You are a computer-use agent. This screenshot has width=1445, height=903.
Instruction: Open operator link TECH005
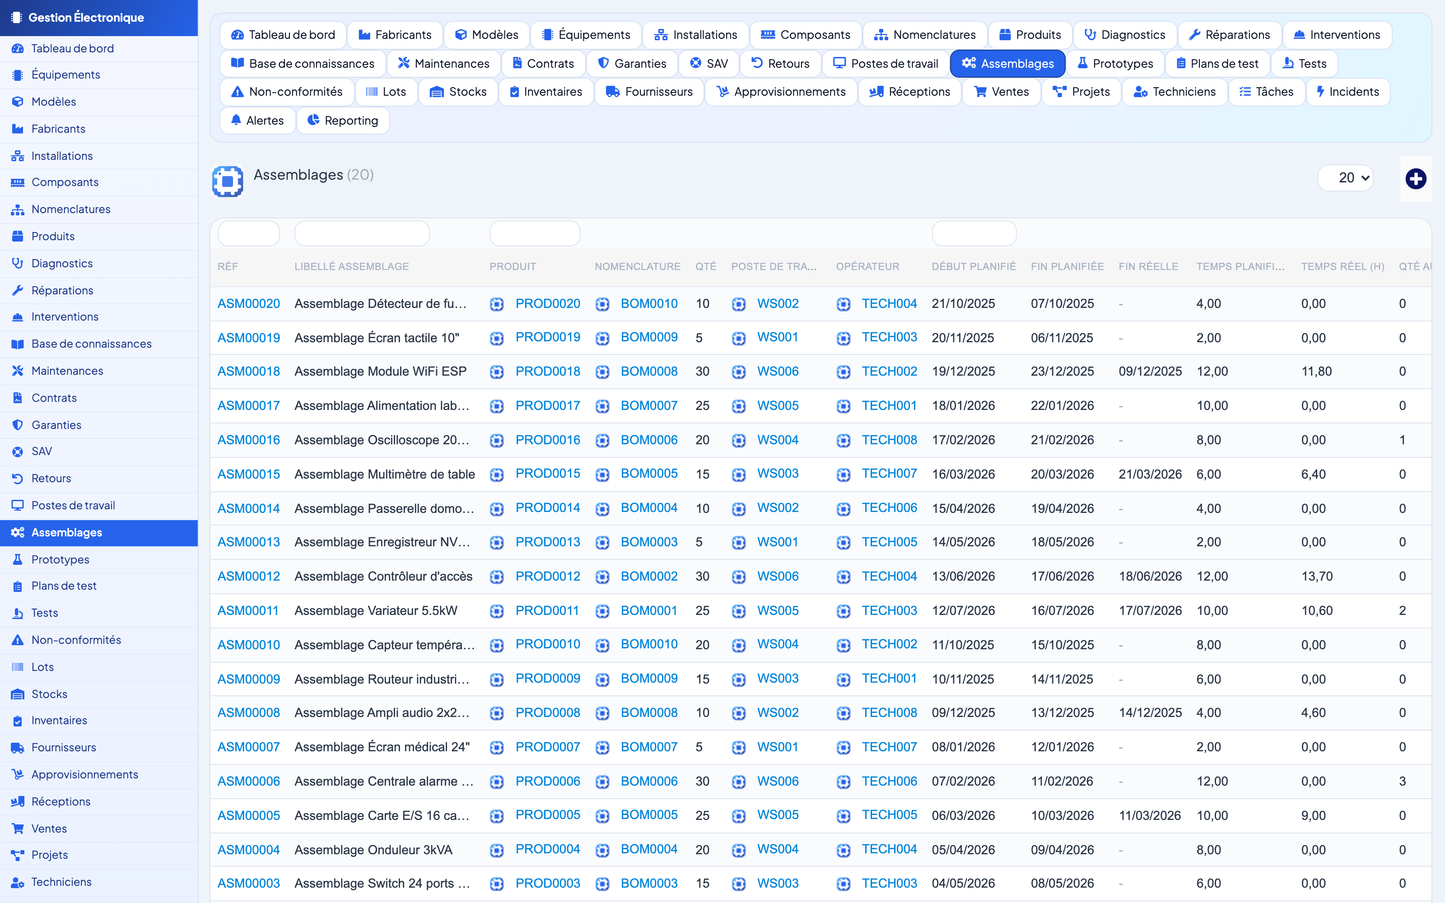pyautogui.click(x=889, y=542)
